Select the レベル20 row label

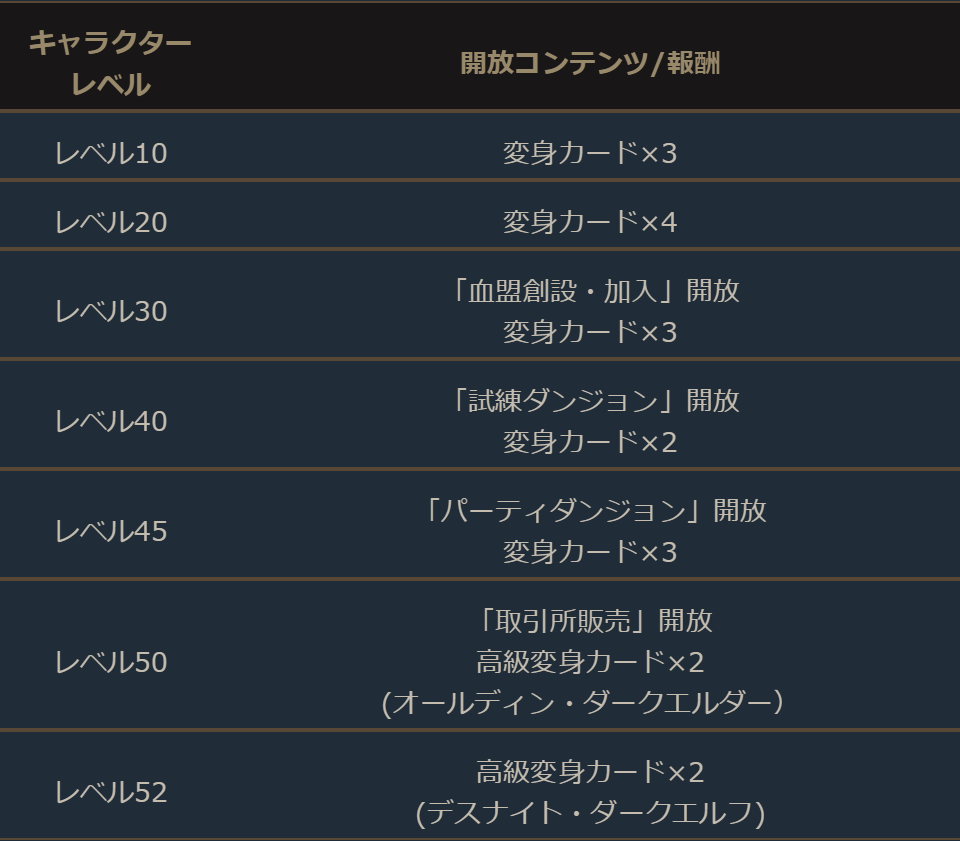click(111, 222)
